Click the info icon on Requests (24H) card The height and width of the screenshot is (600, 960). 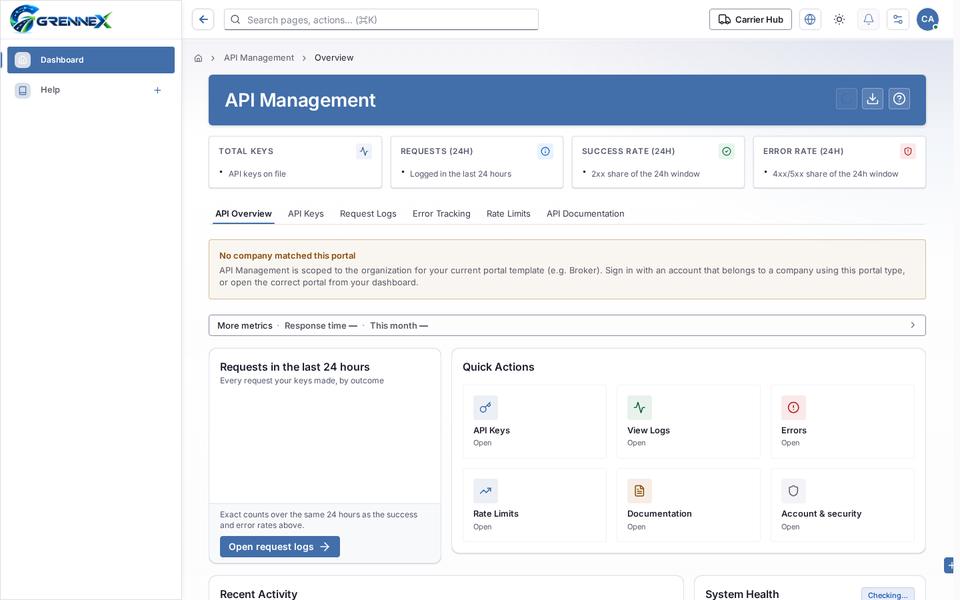[x=545, y=151]
